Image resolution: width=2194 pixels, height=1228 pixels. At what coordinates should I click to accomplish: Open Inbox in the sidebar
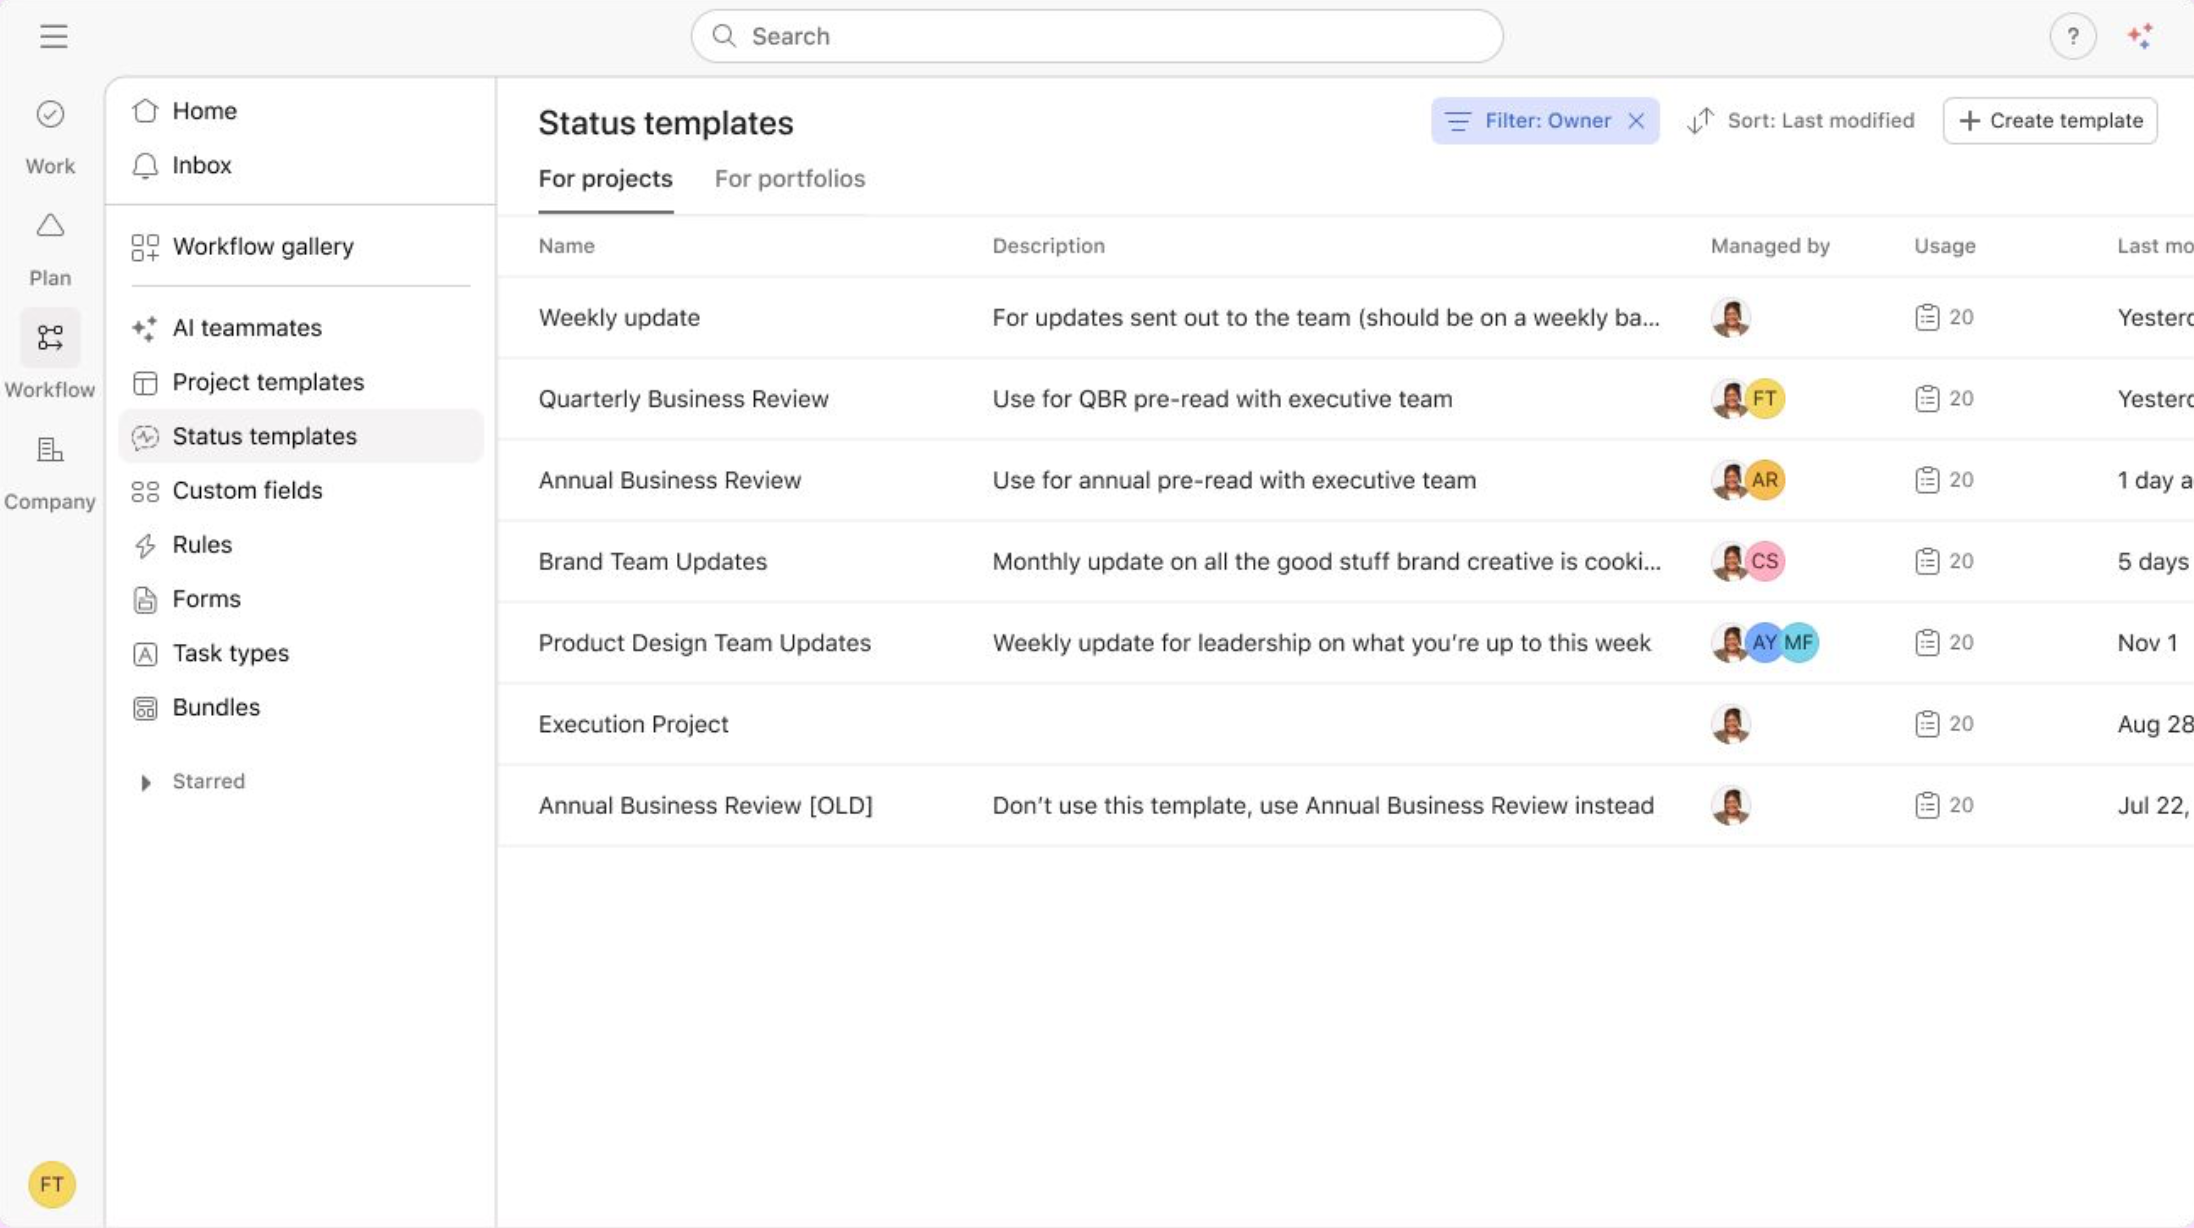(300, 165)
